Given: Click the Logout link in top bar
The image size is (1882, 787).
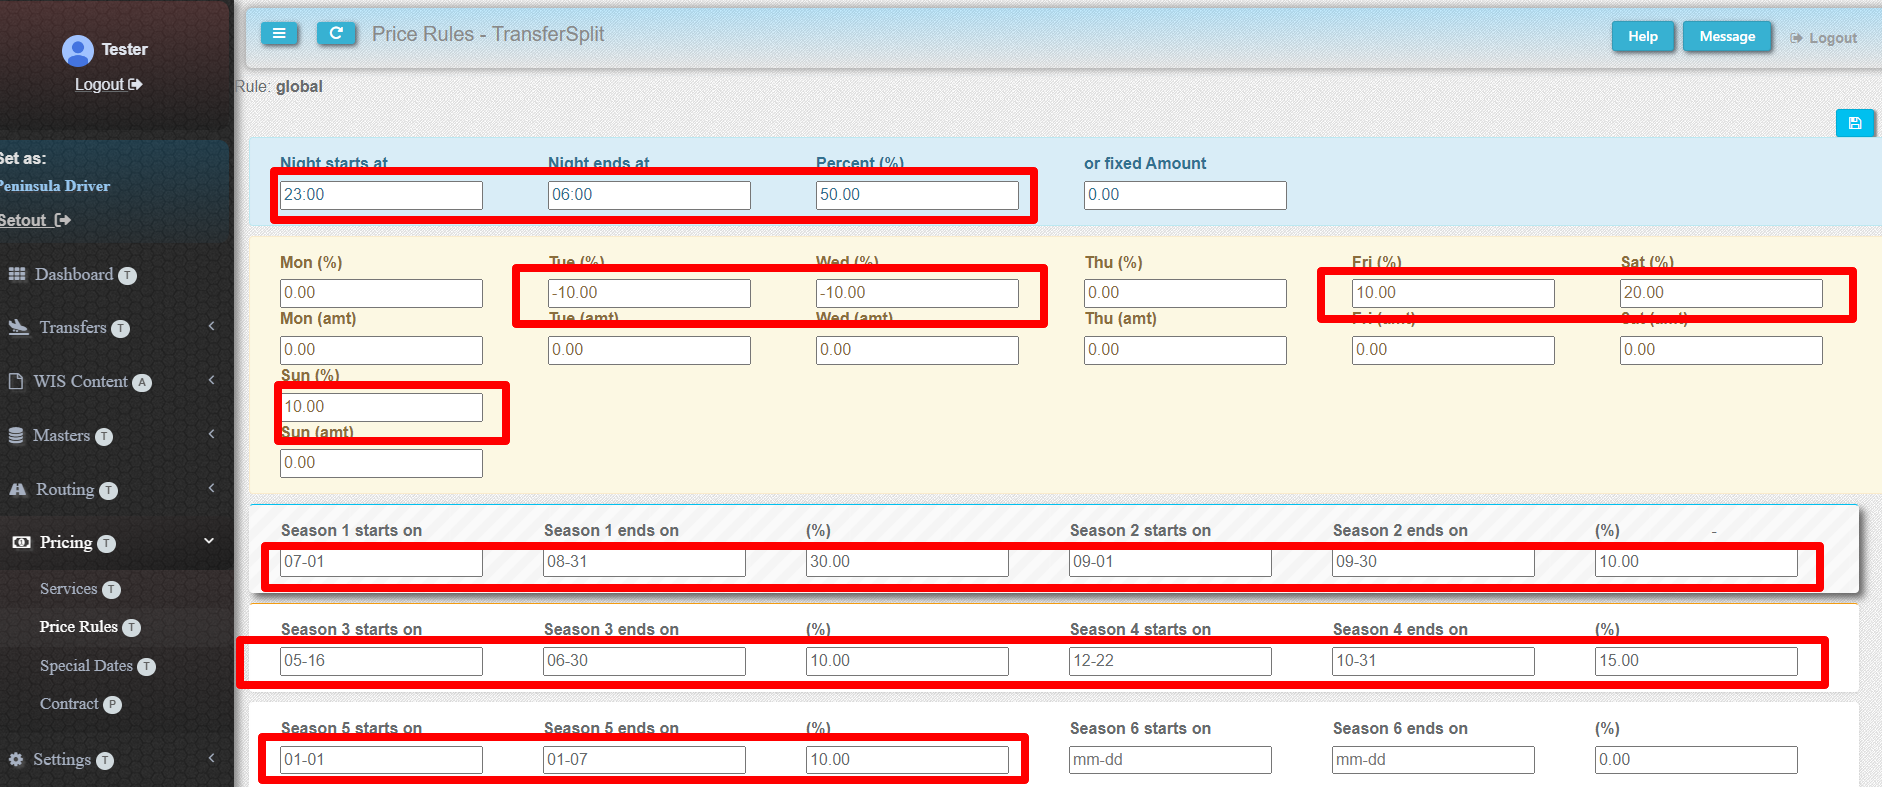Looking at the screenshot, I should click(x=1823, y=38).
